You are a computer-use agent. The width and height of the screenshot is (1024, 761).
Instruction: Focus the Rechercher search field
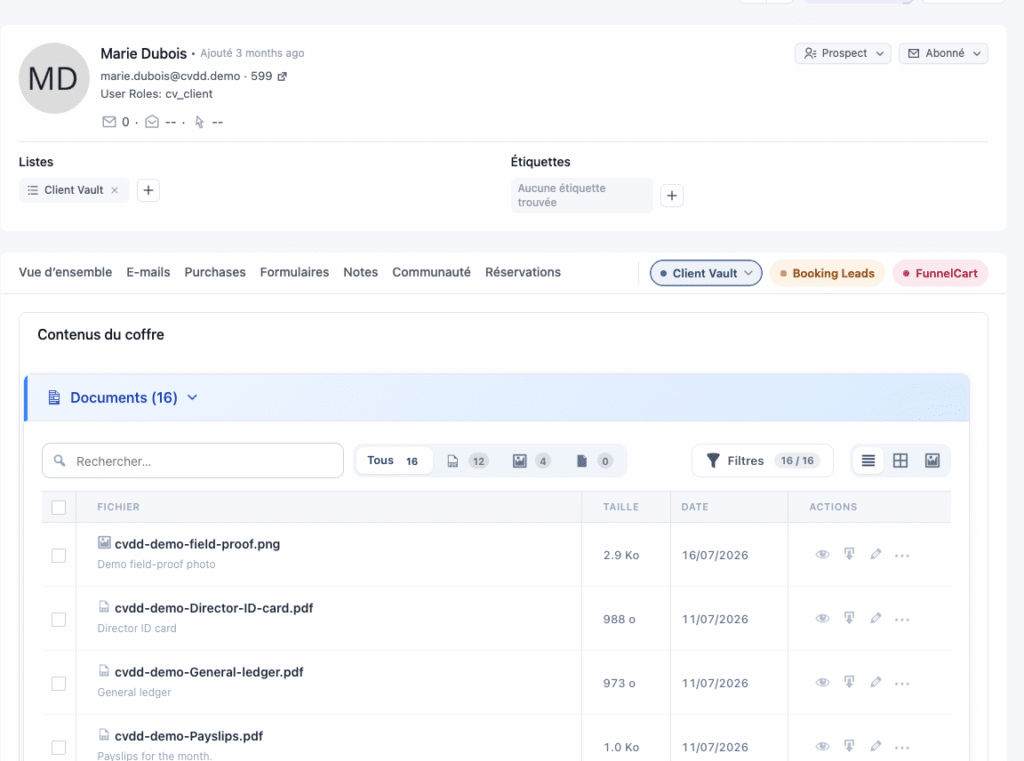click(193, 461)
